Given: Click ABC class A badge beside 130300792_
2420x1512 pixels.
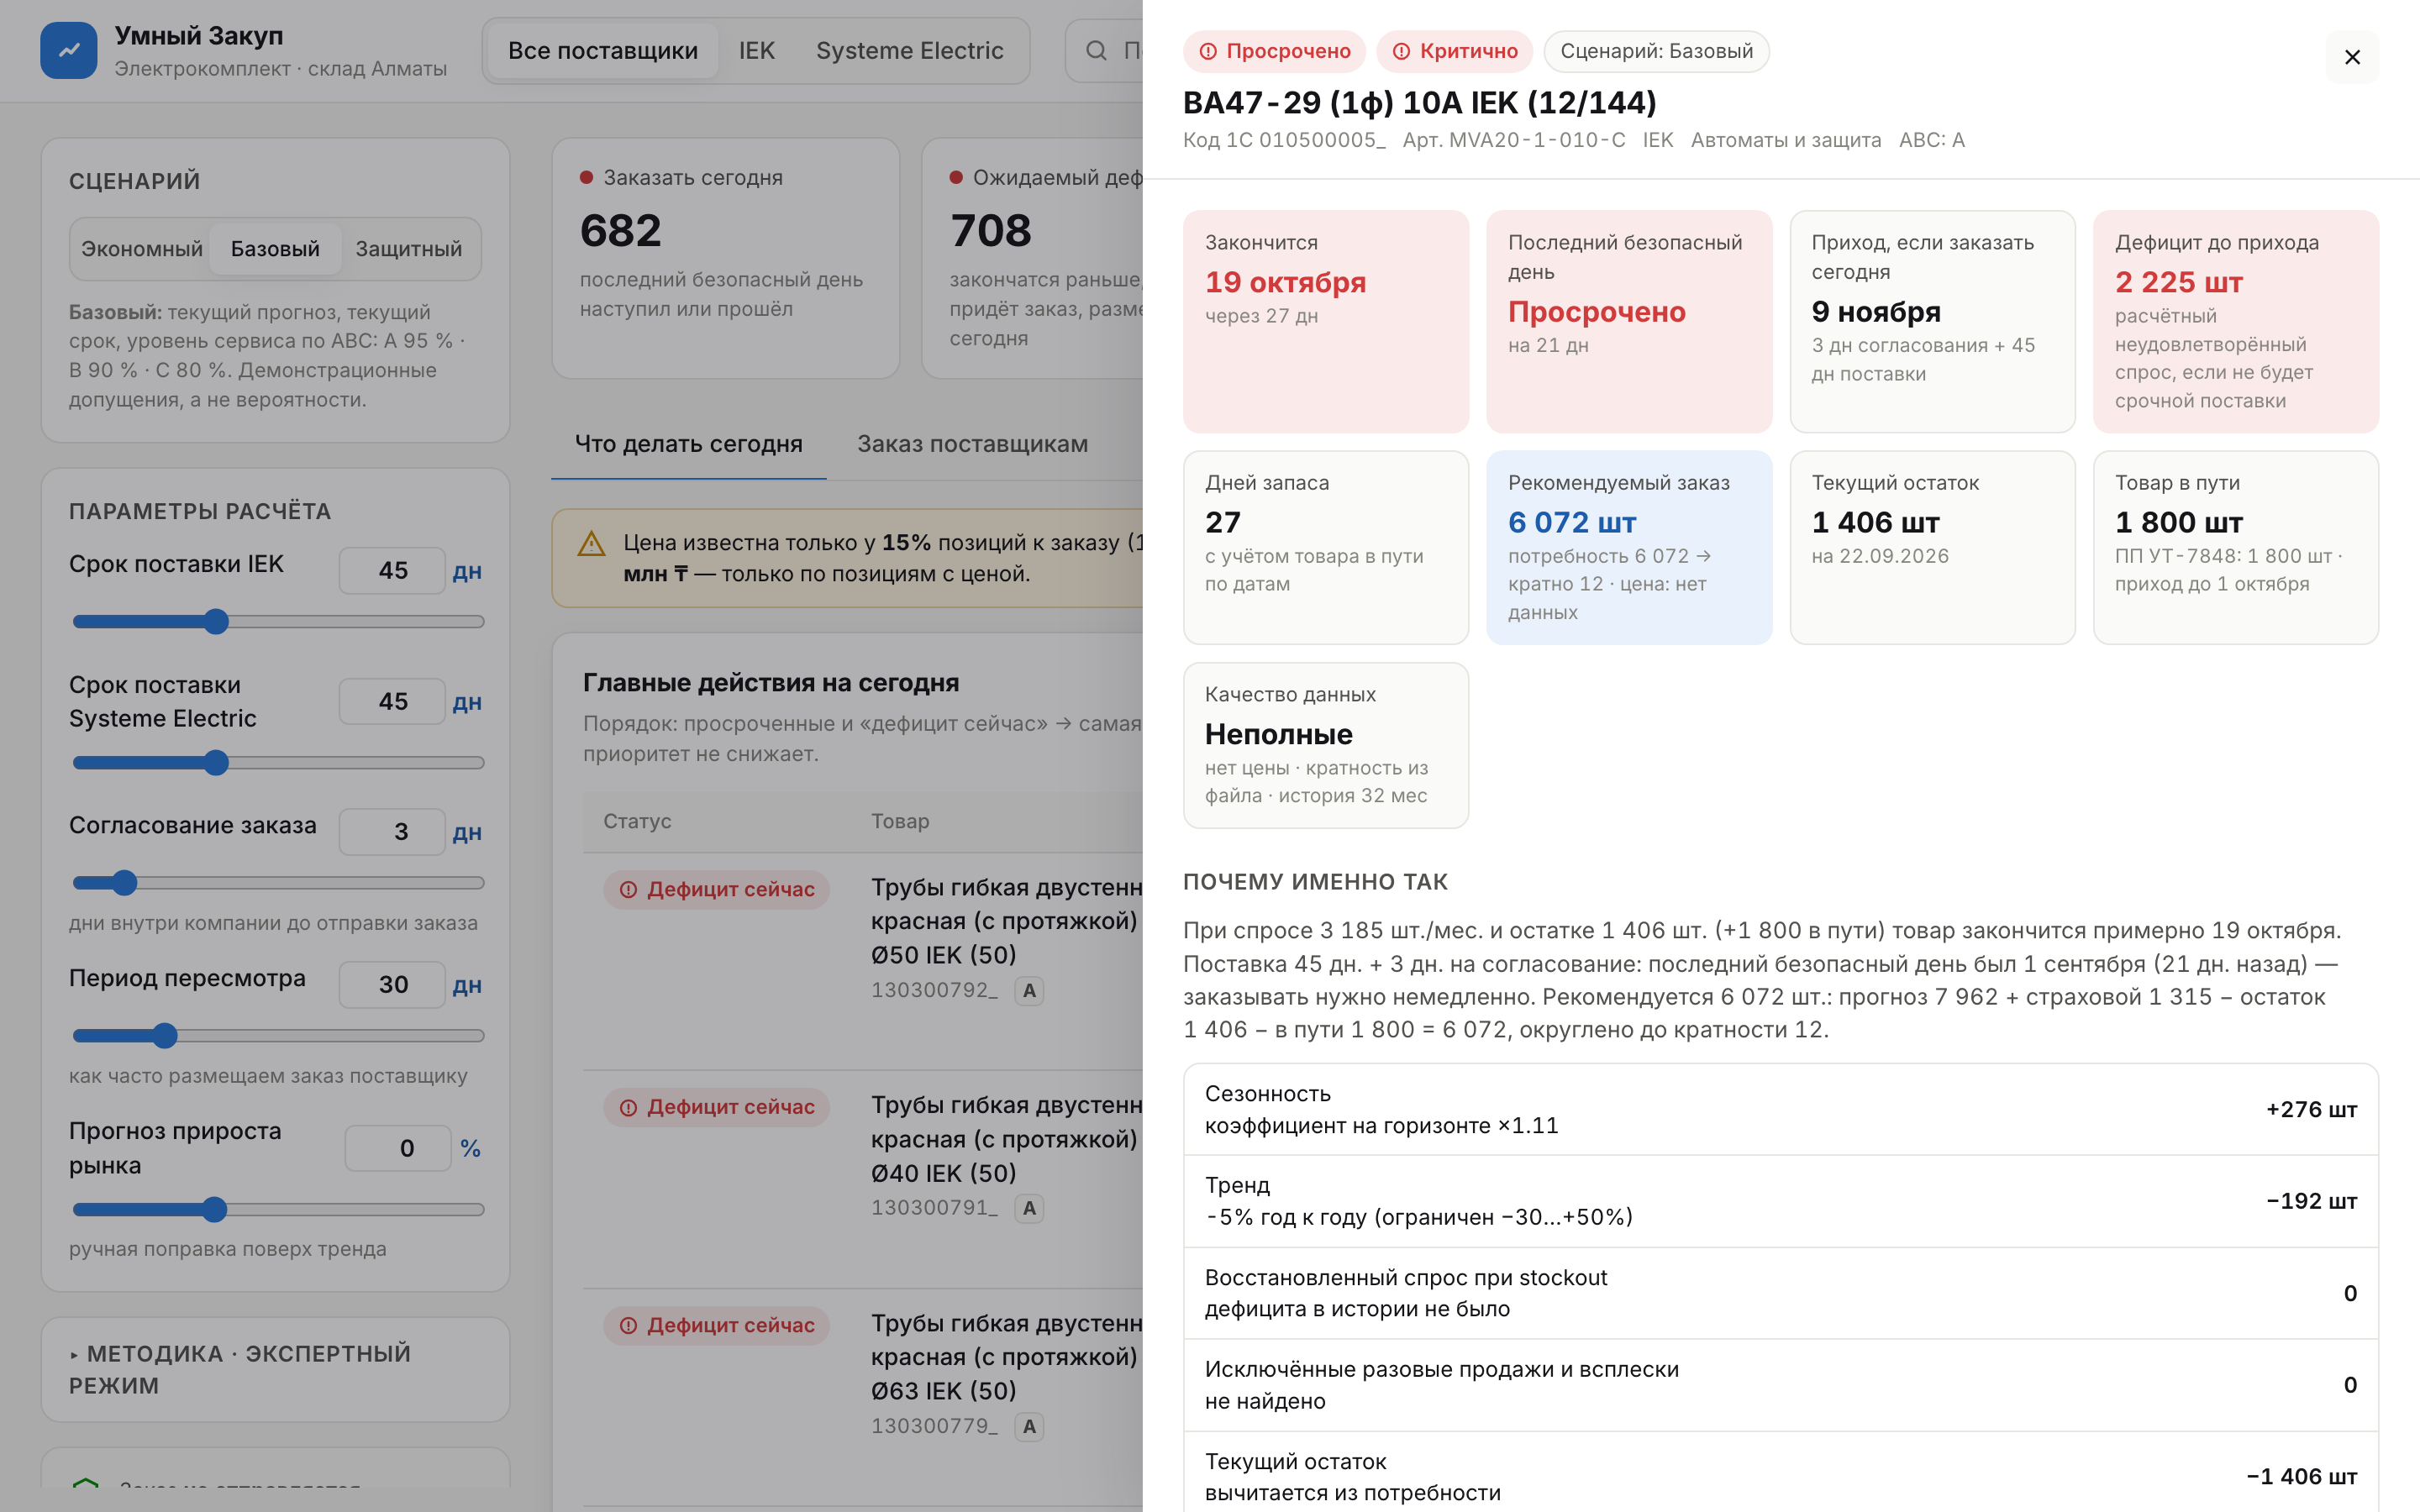Looking at the screenshot, I should tap(1029, 991).
